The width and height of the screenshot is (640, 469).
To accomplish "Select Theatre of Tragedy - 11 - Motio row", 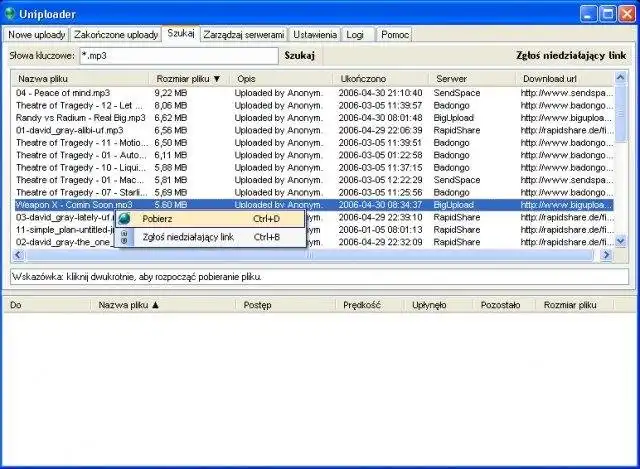I will tap(314, 143).
